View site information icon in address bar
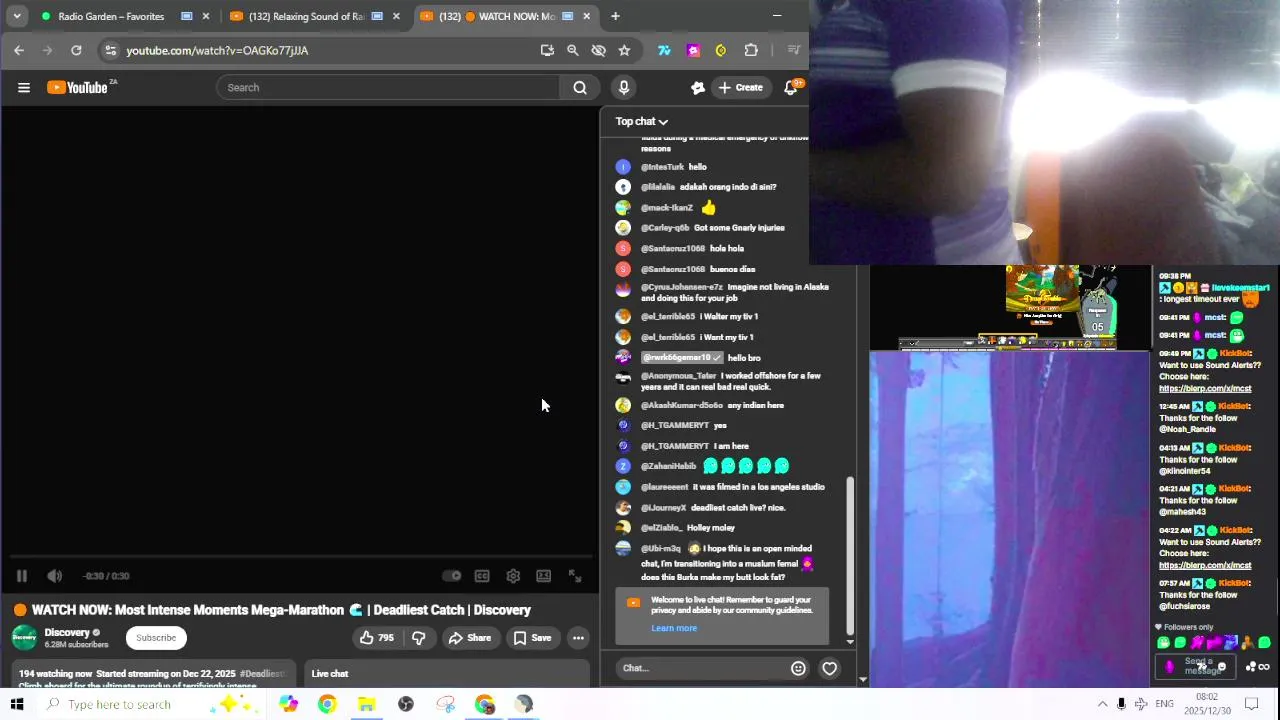 click(x=110, y=50)
